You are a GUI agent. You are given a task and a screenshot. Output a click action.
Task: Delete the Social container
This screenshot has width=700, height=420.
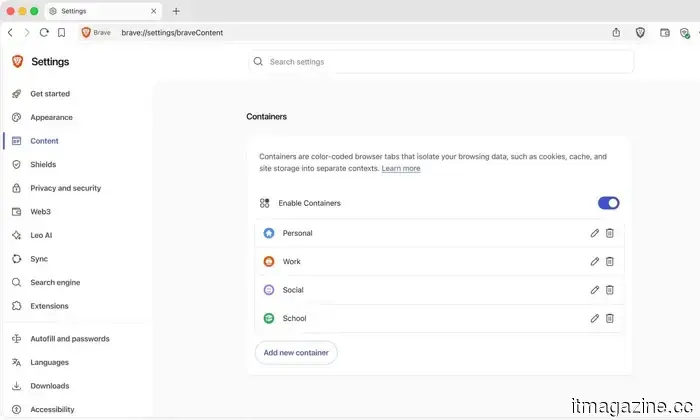(x=610, y=290)
